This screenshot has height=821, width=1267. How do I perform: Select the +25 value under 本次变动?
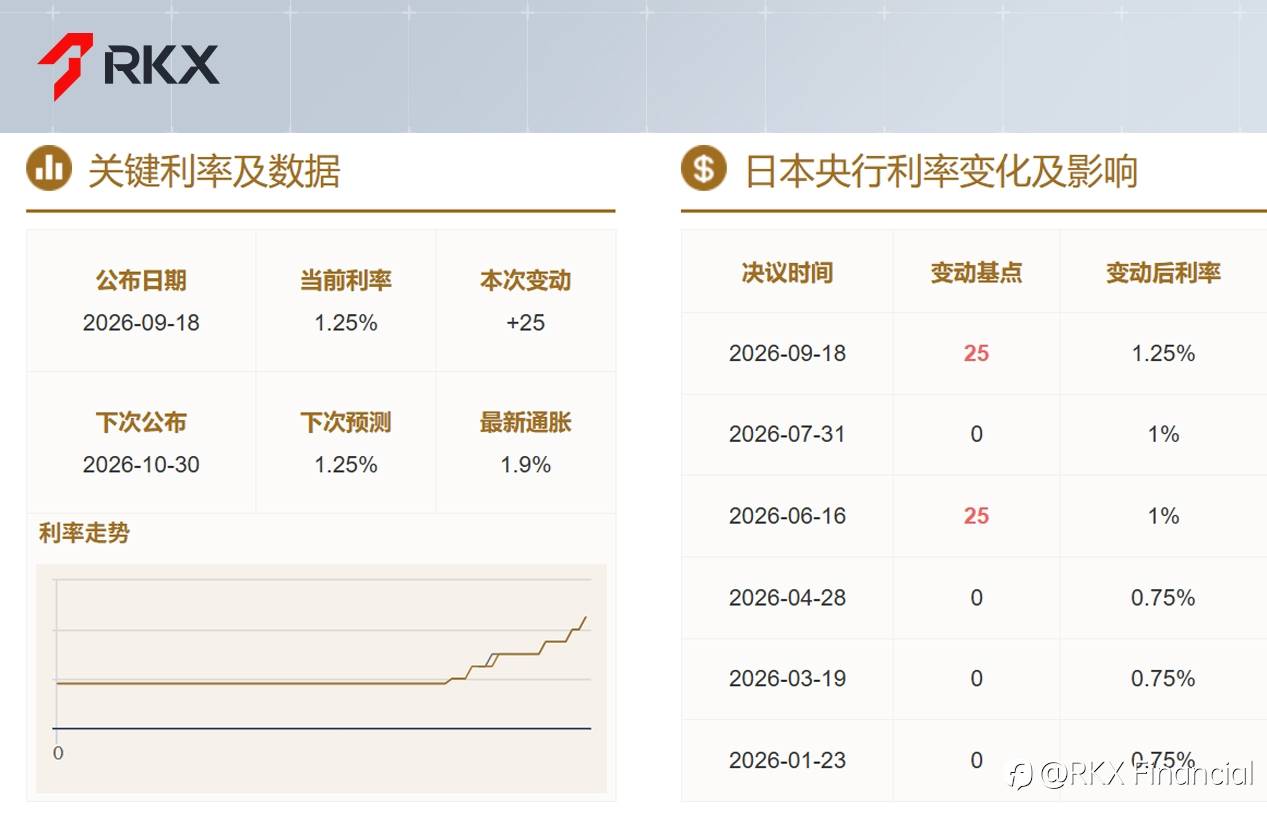tap(526, 323)
